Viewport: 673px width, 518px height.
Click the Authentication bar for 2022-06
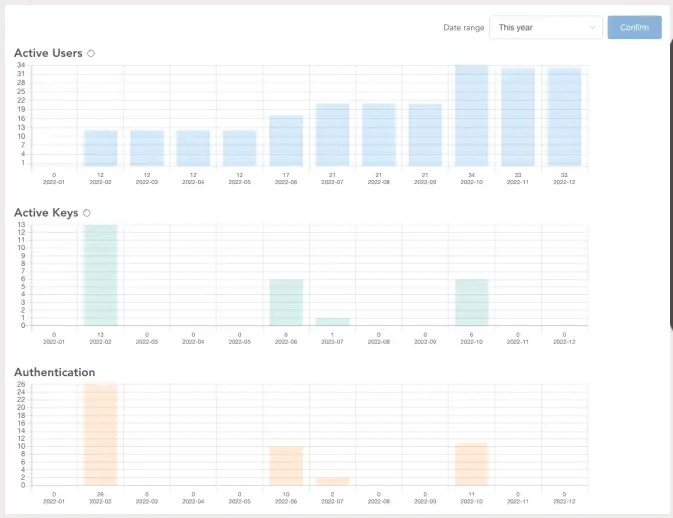pos(286,466)
